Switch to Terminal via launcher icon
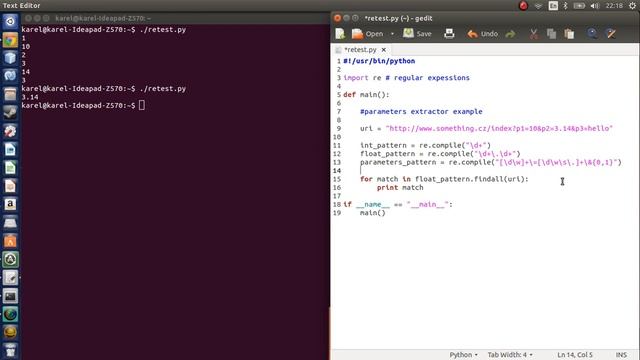Screen dimensions: 640x360 pos(10,296)
